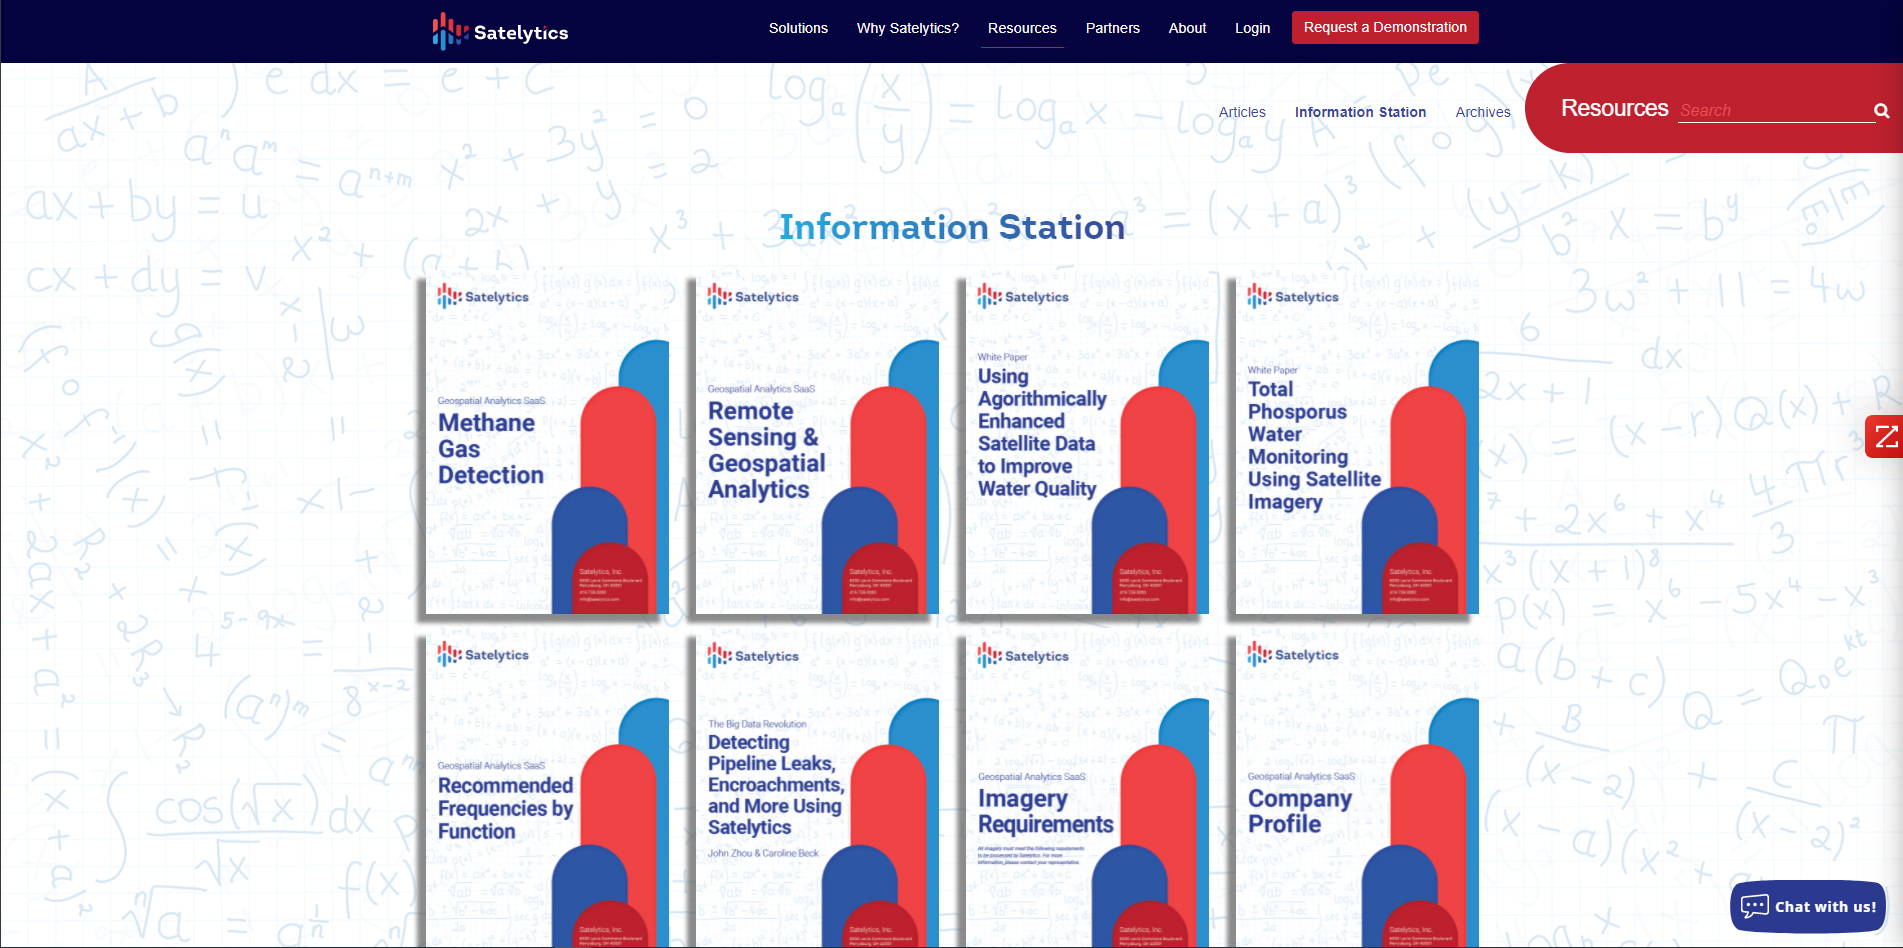Select the Information Station tab
1903x948 pixels.
[x=1360, y=112]
